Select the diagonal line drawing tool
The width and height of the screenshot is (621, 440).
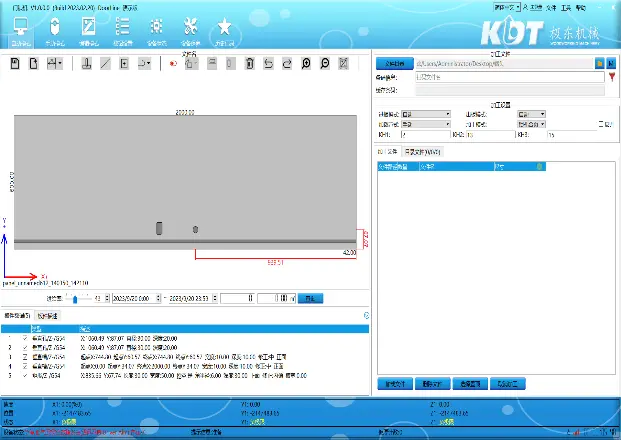point(105,63)
